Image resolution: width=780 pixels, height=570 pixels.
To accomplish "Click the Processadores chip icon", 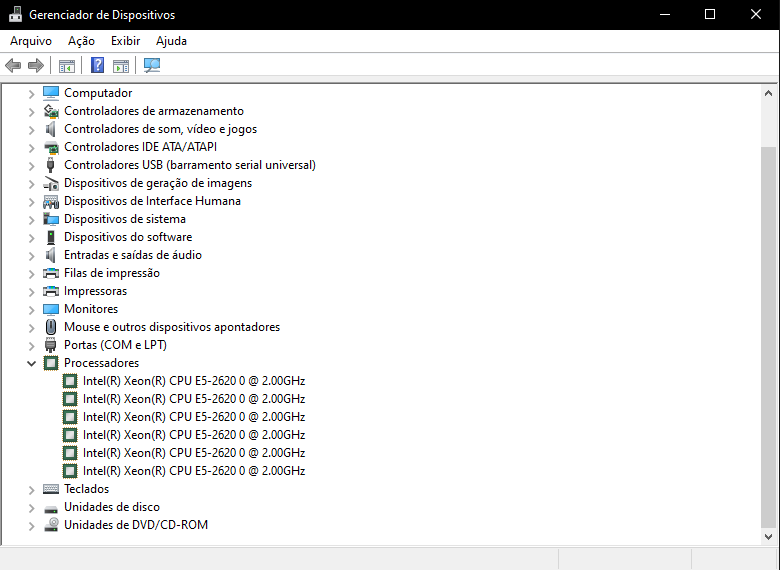I will point(51,363).
